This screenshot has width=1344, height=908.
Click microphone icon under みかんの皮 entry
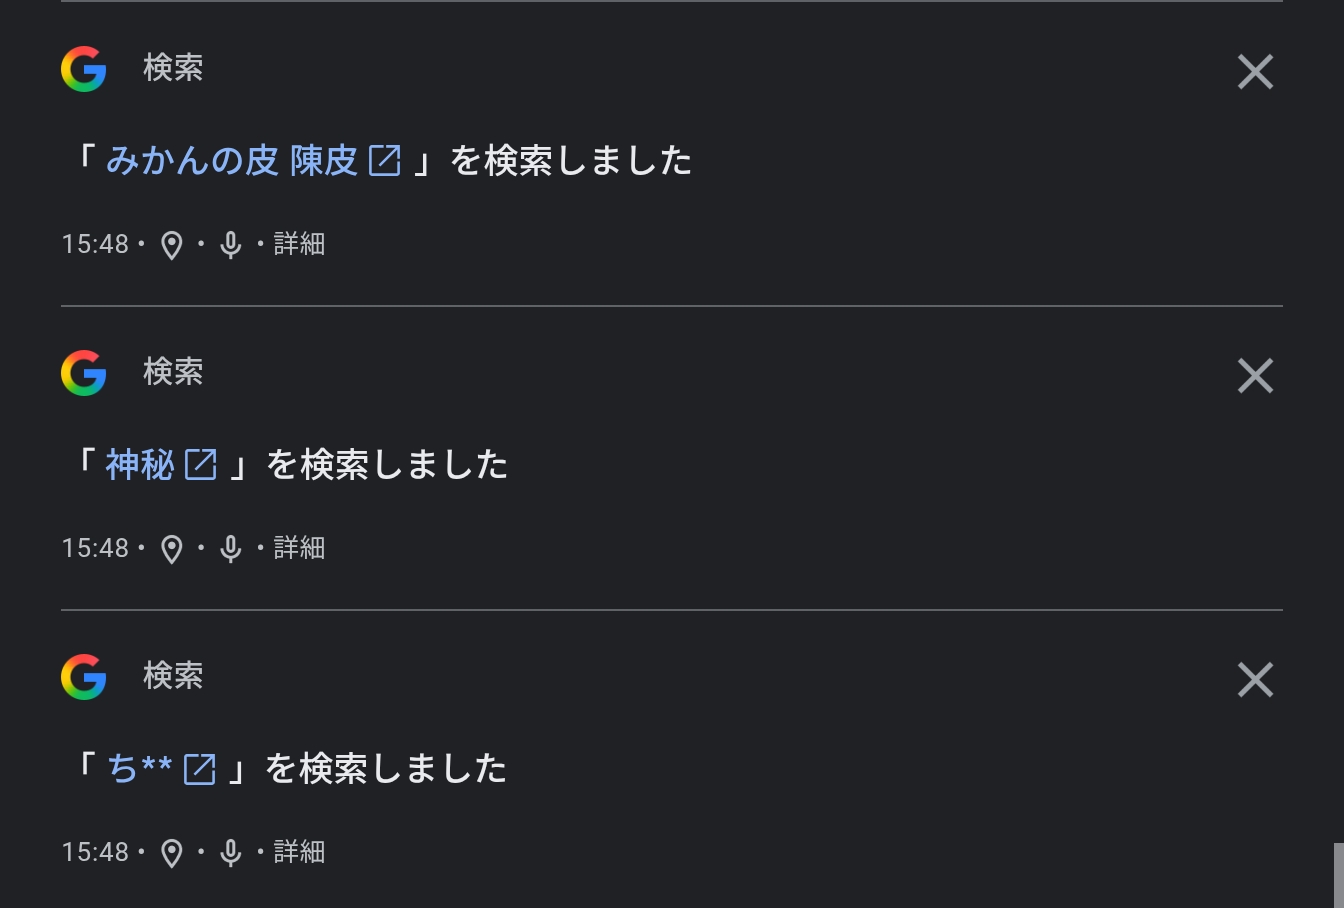(x=231, y=245)
